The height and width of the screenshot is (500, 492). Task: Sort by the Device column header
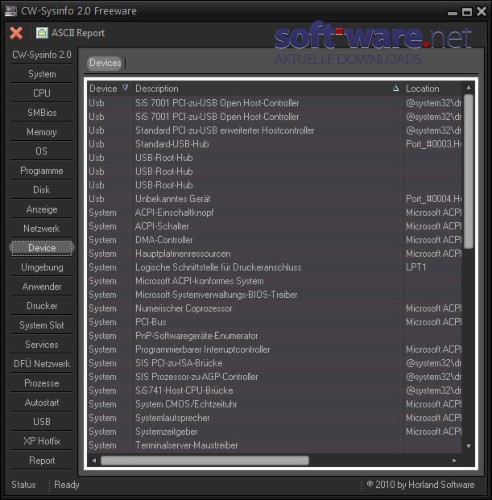pyautogui.click(x=109, y=88)
